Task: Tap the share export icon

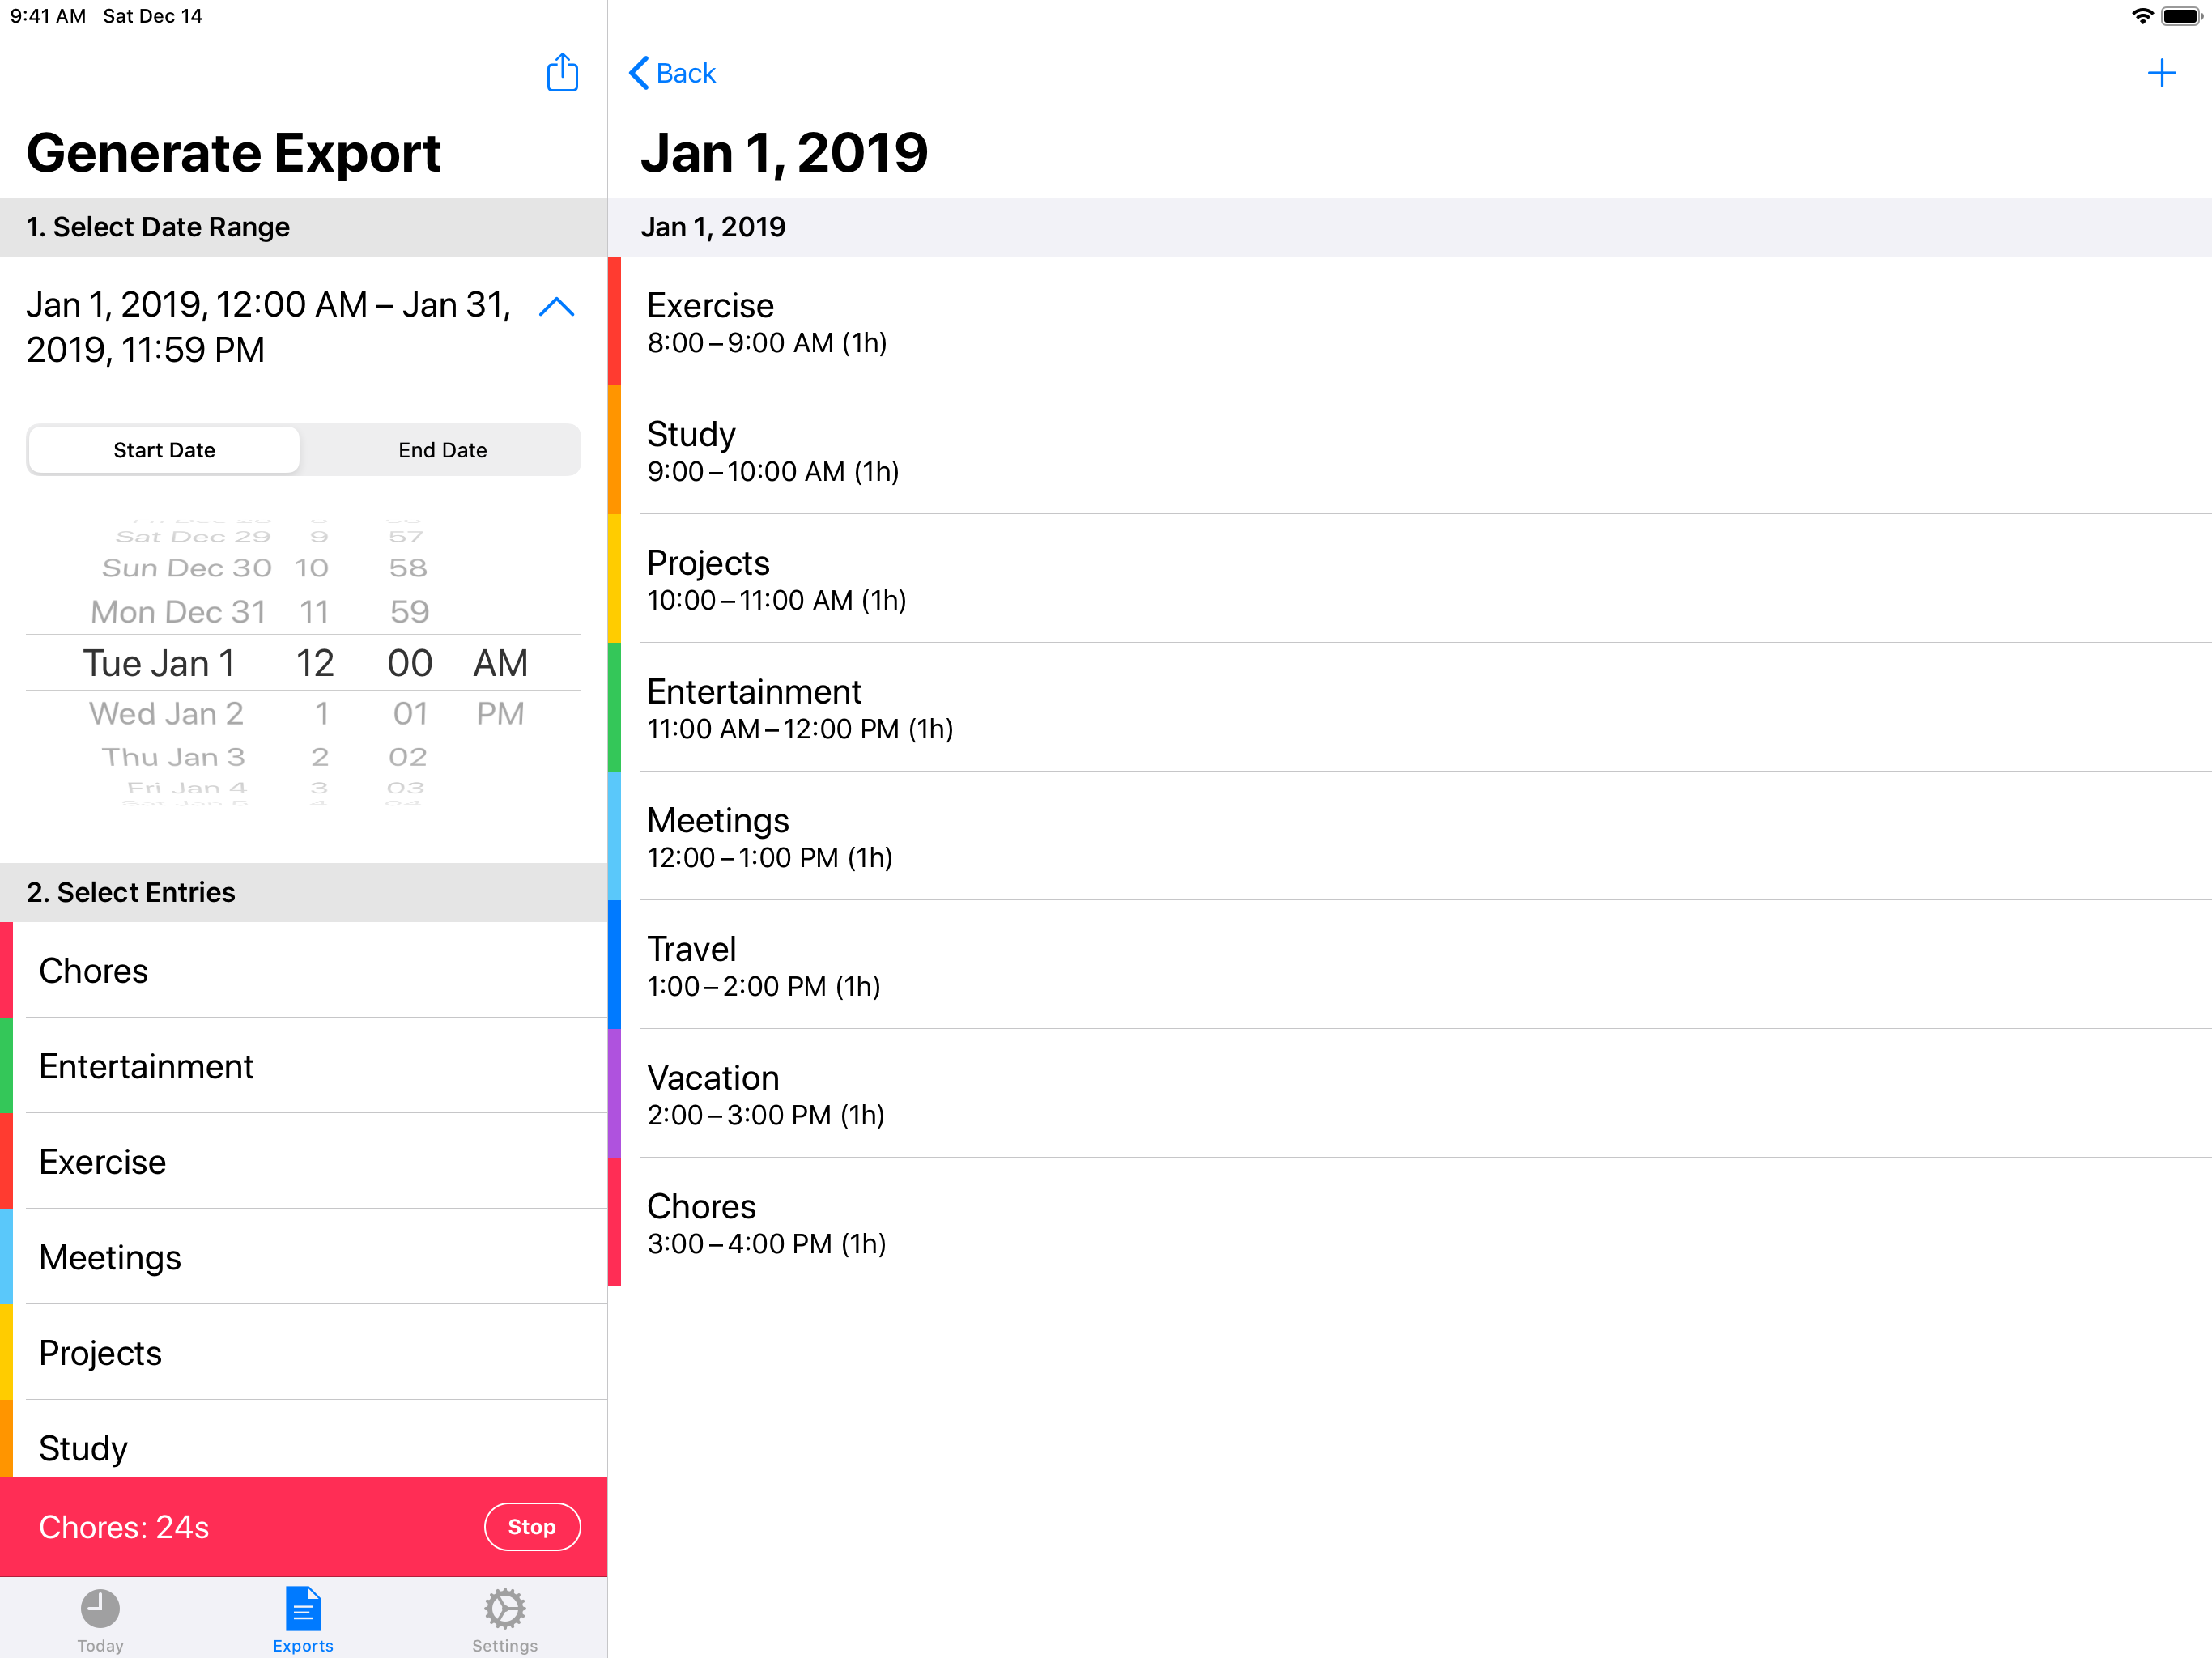Action: click(x=562, y=72)
